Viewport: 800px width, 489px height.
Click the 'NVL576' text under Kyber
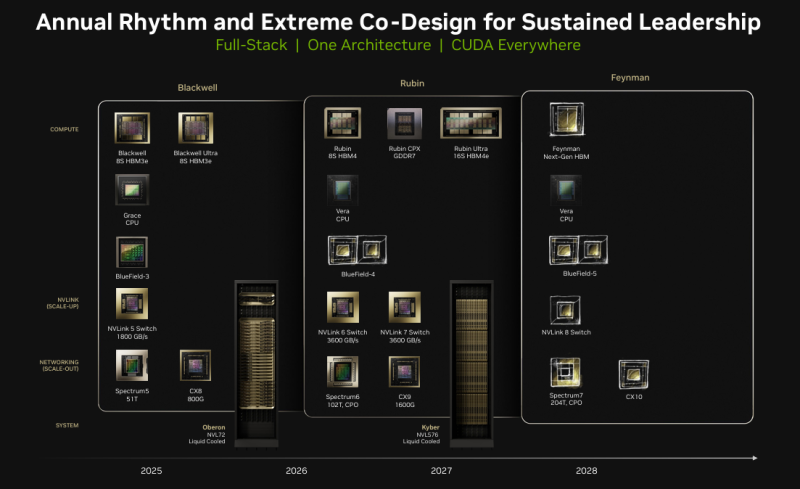pos(428,435)
